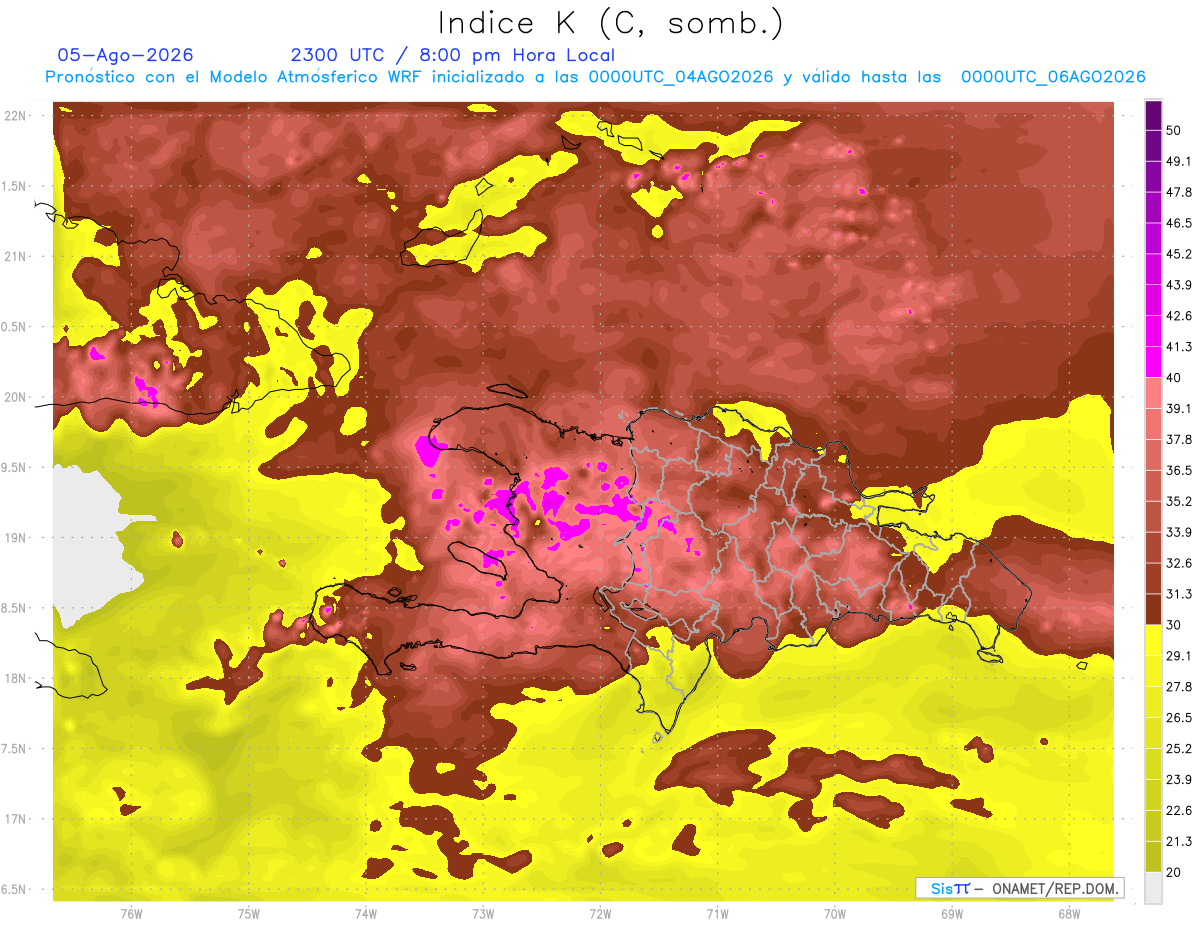The height and width of the screenshot is (927, 1200).
Task: Click the '22N' latitude axis label
Action: point(17,115)
